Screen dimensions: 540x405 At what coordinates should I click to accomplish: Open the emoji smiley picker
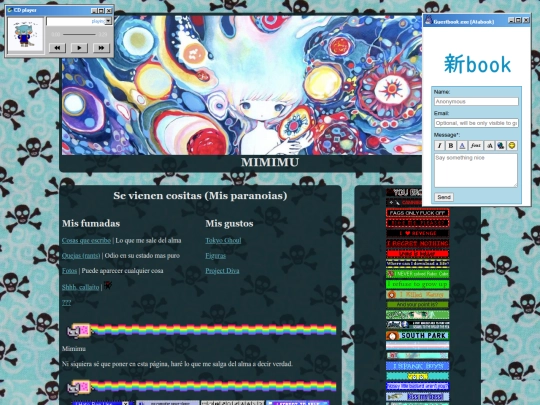click(512, 146)
